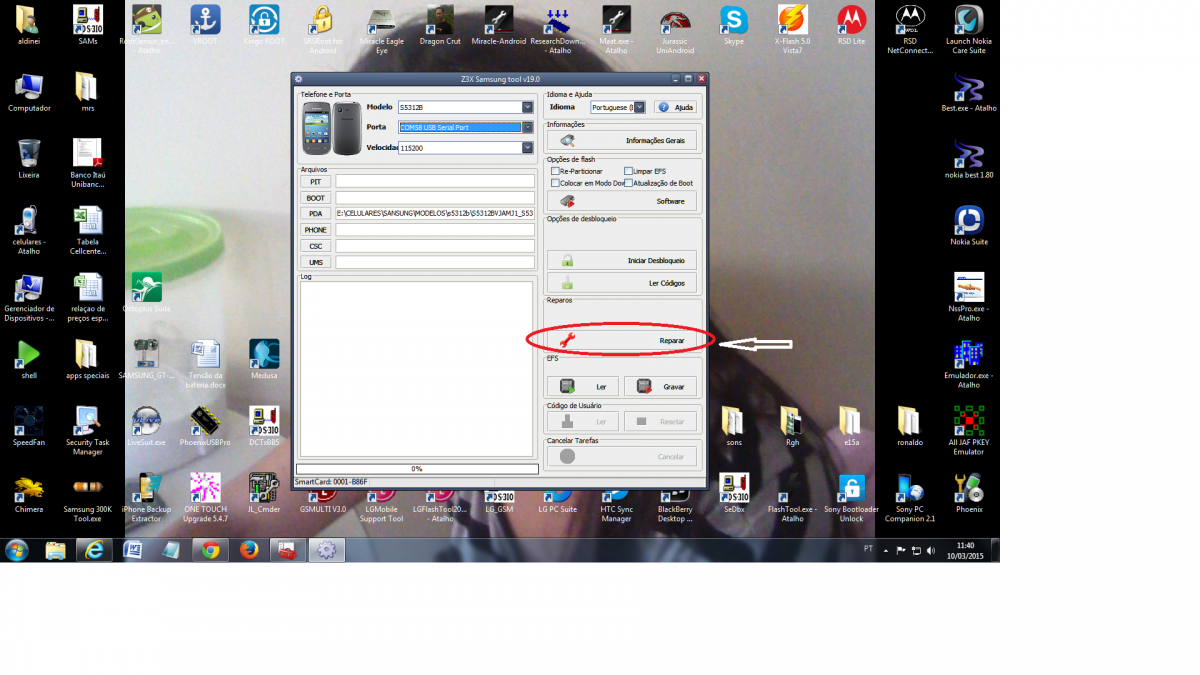Select the All JAF PKEY Emulator icon
This screenshot has height=675, width=1200.
coord(969,431)
